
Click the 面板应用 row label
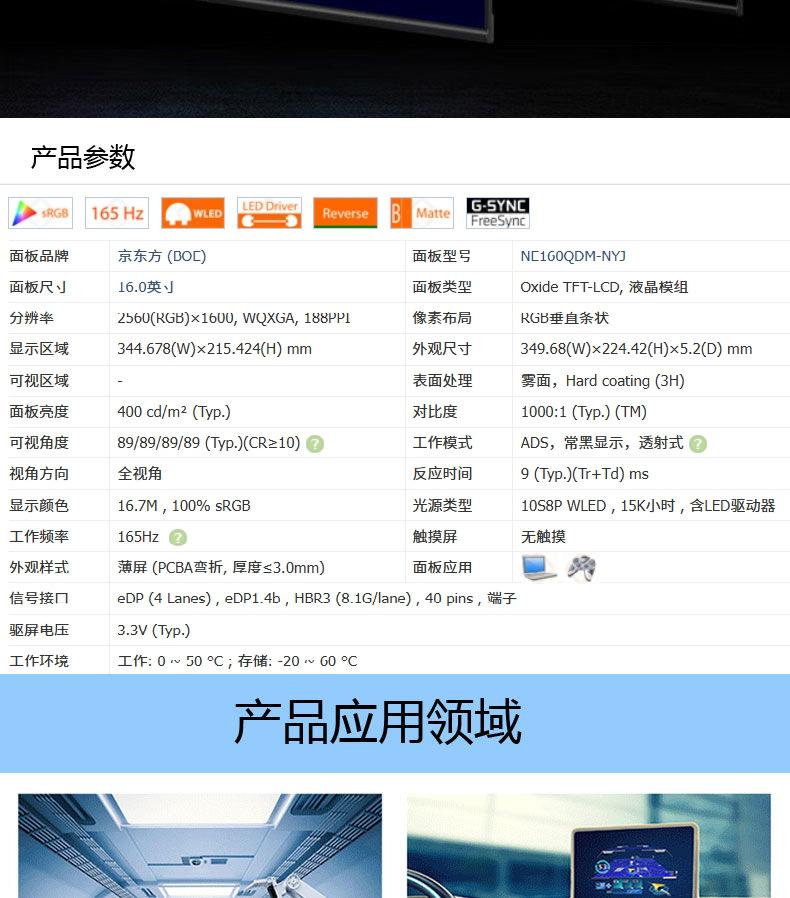tap(442, 568)
